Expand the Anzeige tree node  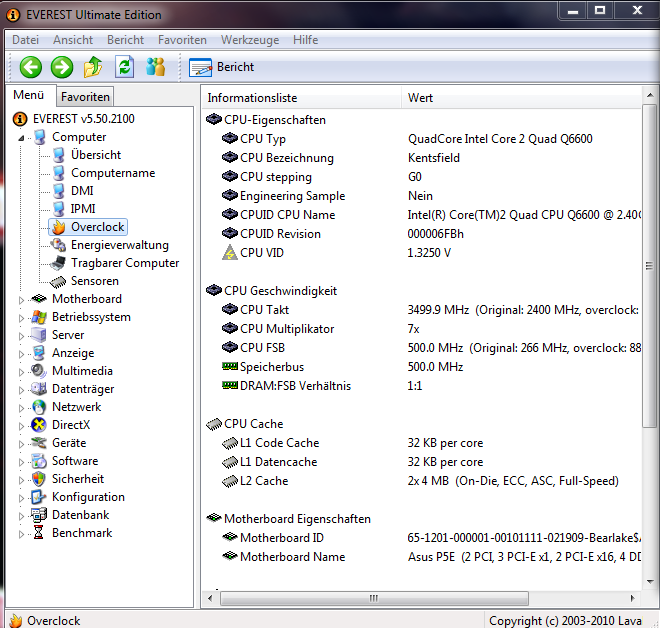tap(21, 354)
